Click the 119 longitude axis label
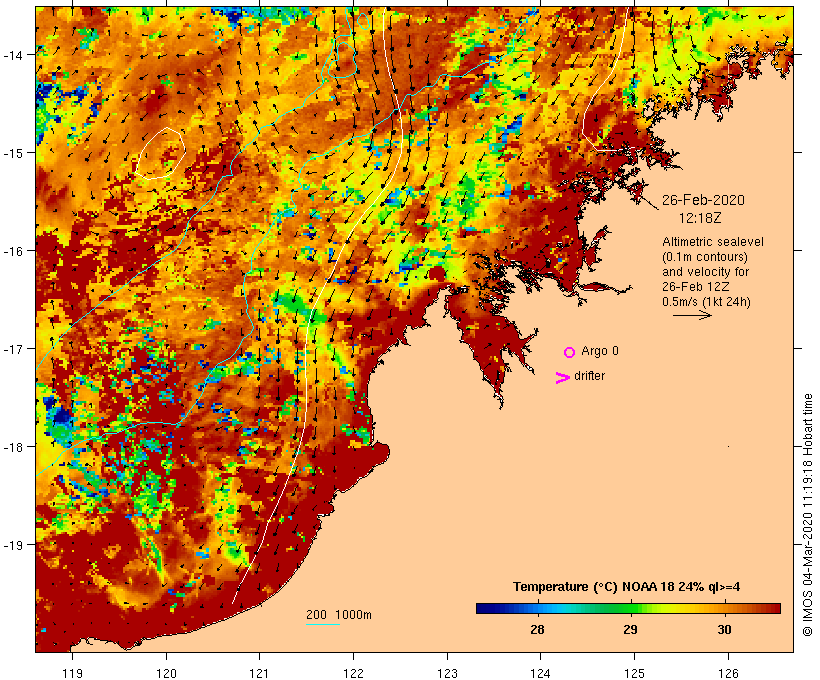The width and height of the screenshot is (820, 680). click(72, 673)
